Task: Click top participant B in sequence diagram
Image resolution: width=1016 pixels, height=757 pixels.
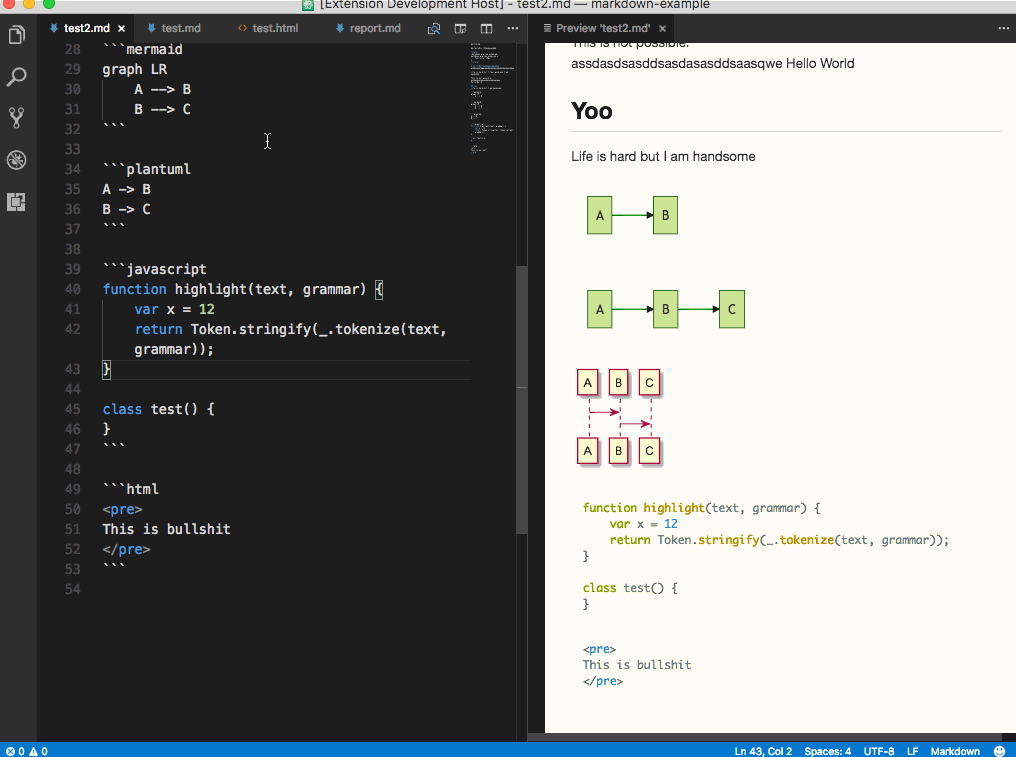Action: [619, 383]
